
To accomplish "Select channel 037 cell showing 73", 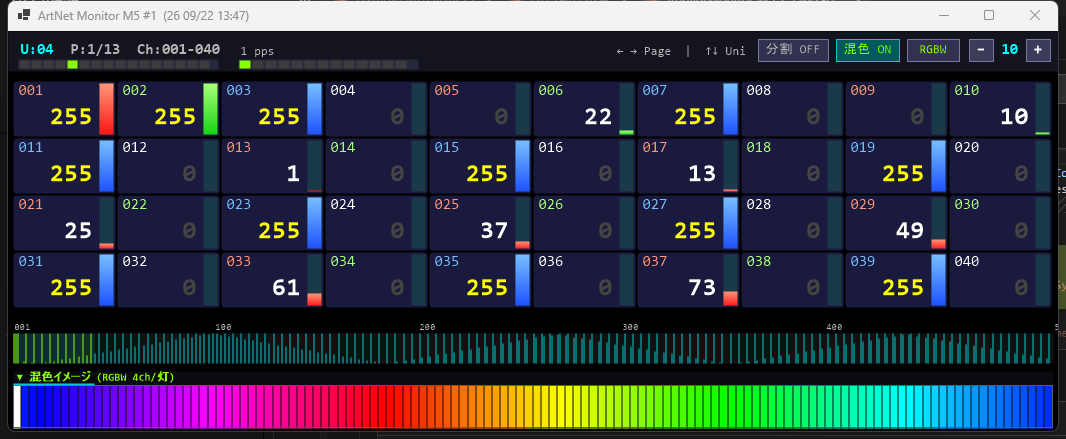I will (x=689, y=280).
